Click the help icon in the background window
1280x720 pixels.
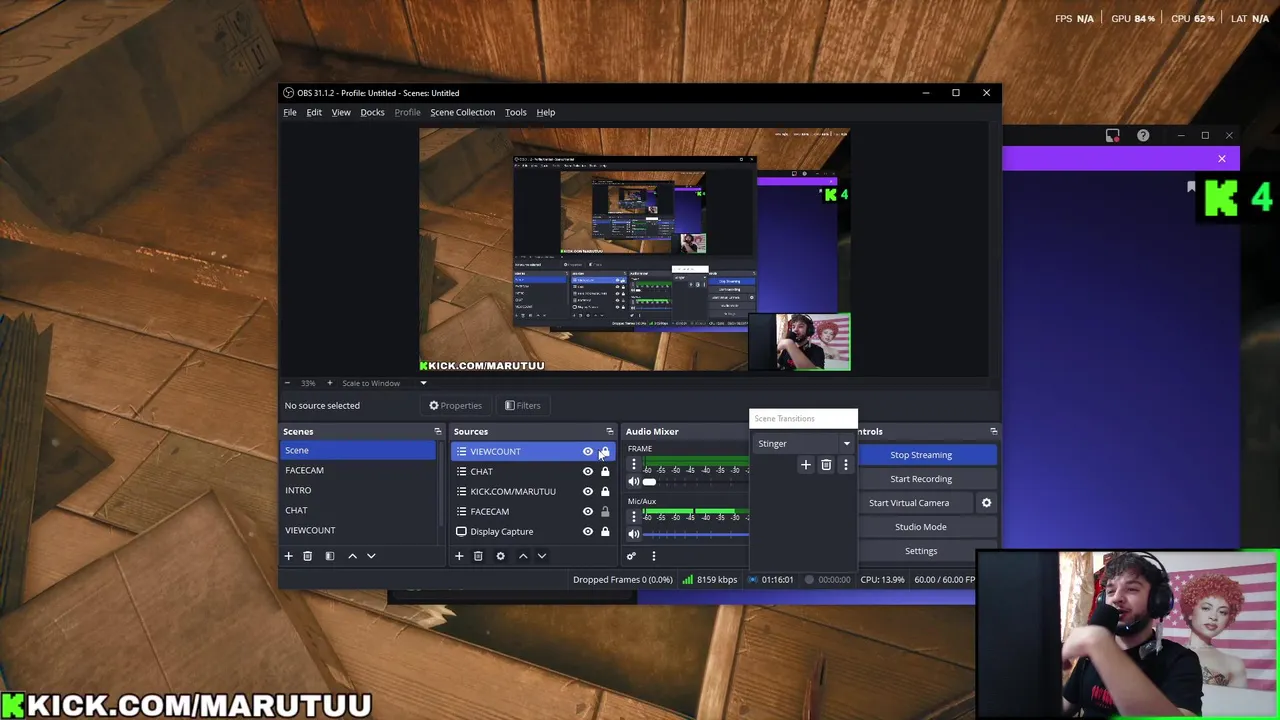coord(1143,135)
